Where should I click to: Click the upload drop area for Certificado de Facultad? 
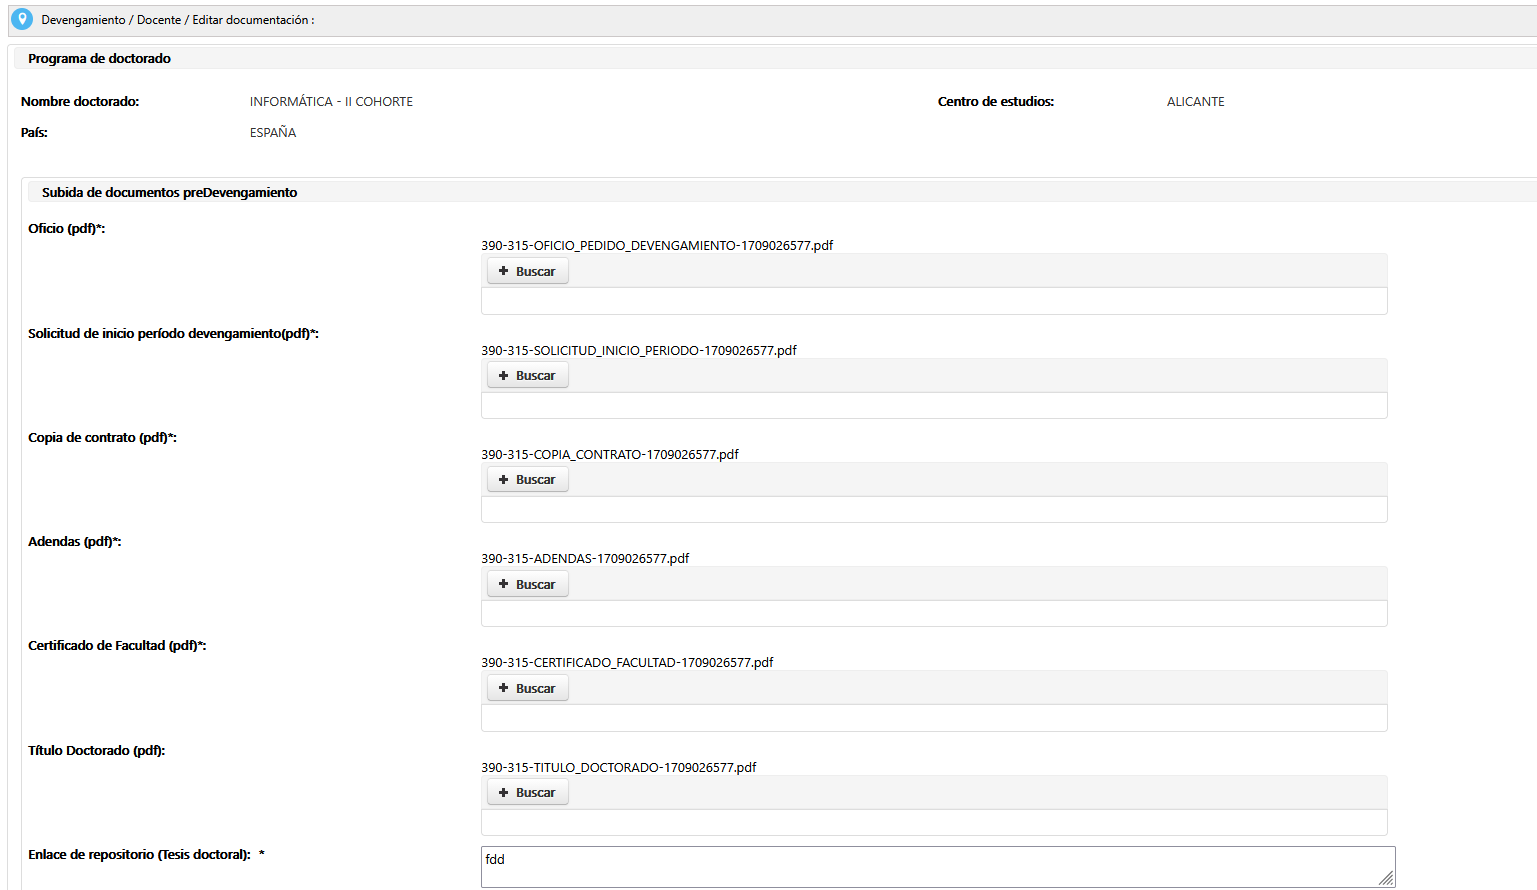(933, 718)
